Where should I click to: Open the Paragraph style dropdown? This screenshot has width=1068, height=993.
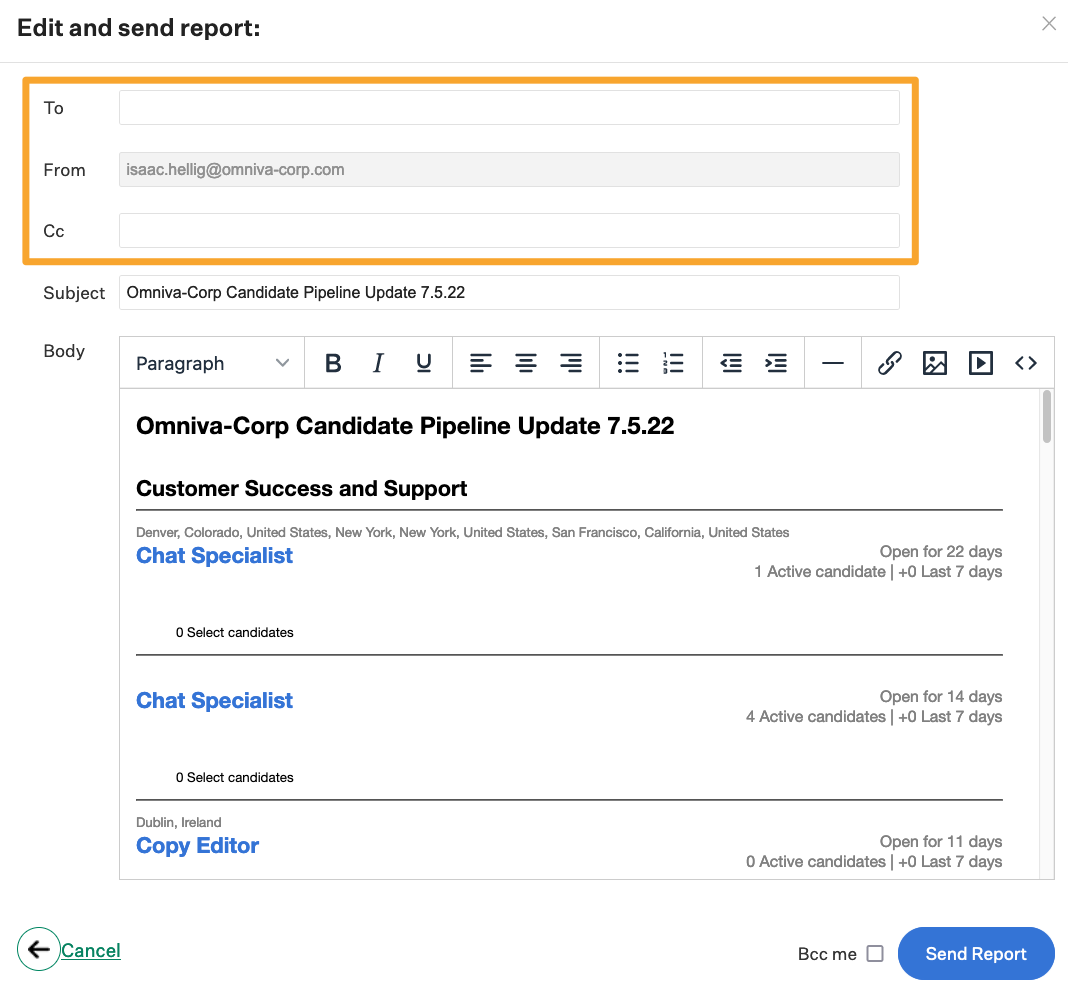[213, 363]
